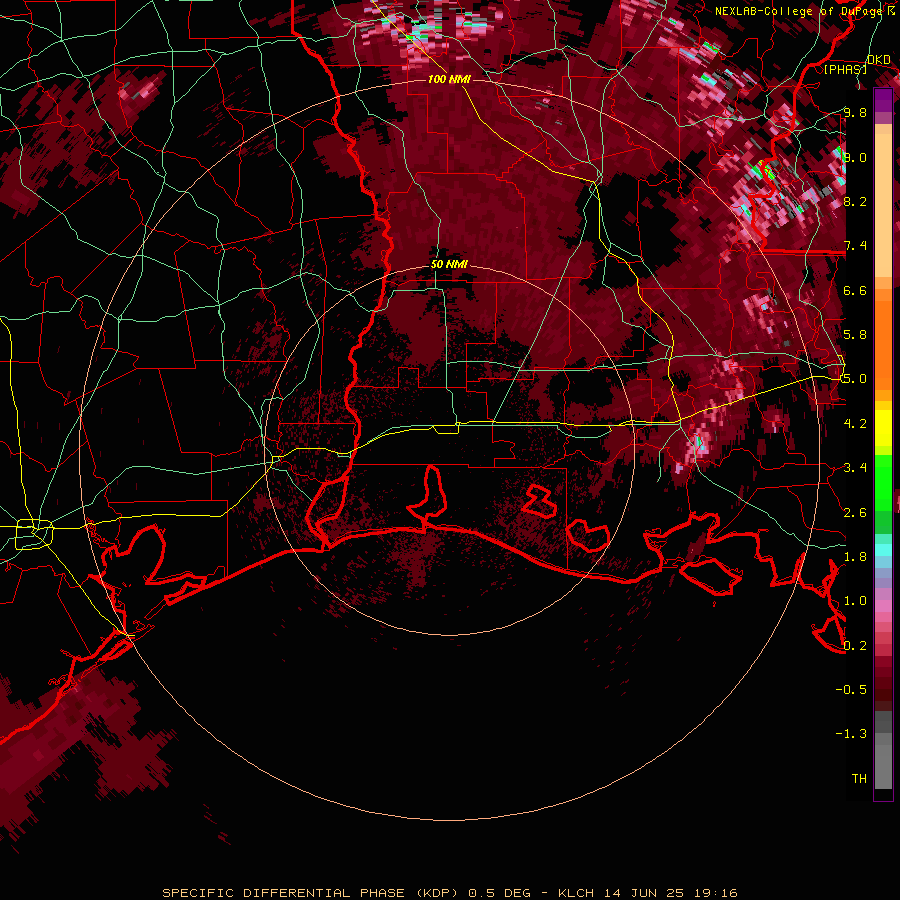The width and height of the screenshot is (900, 900).
Task: Click the -1.3 legend value
Action: pos(851,734)
